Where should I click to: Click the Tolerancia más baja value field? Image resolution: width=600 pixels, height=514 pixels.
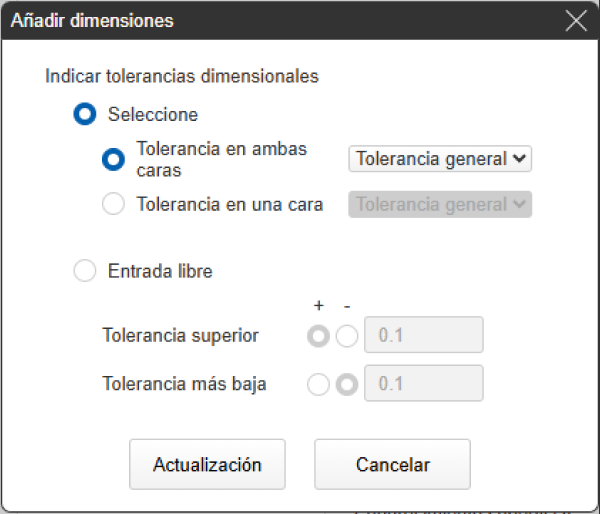[425, 384]
